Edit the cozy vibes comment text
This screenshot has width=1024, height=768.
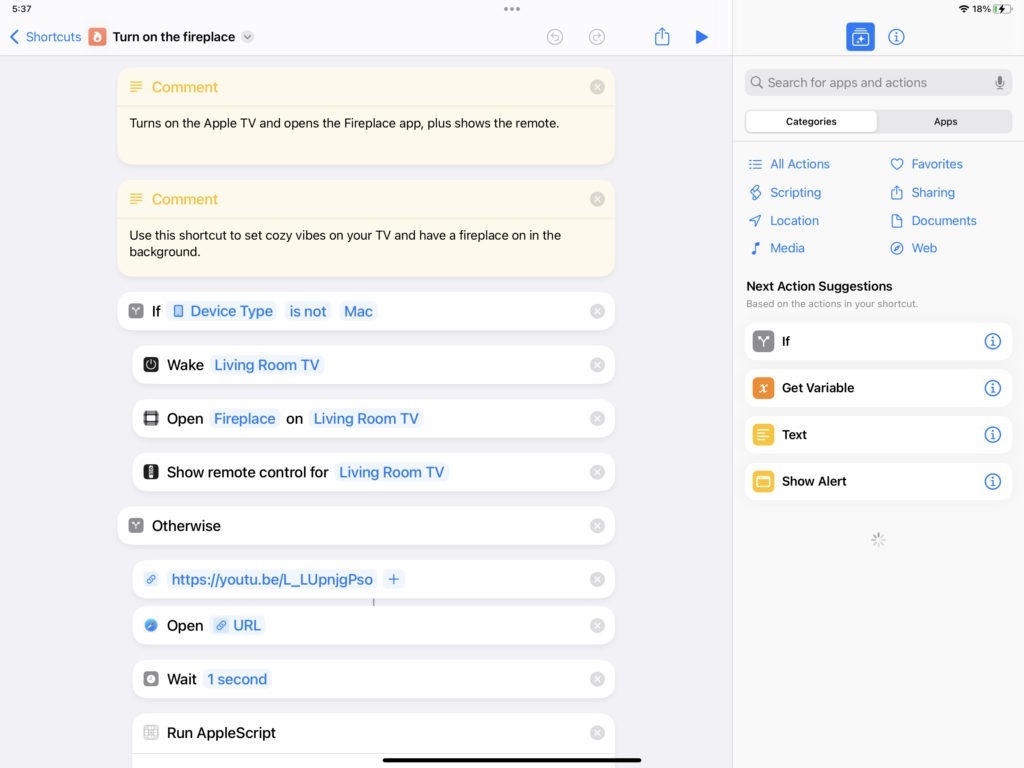(345, 244)
